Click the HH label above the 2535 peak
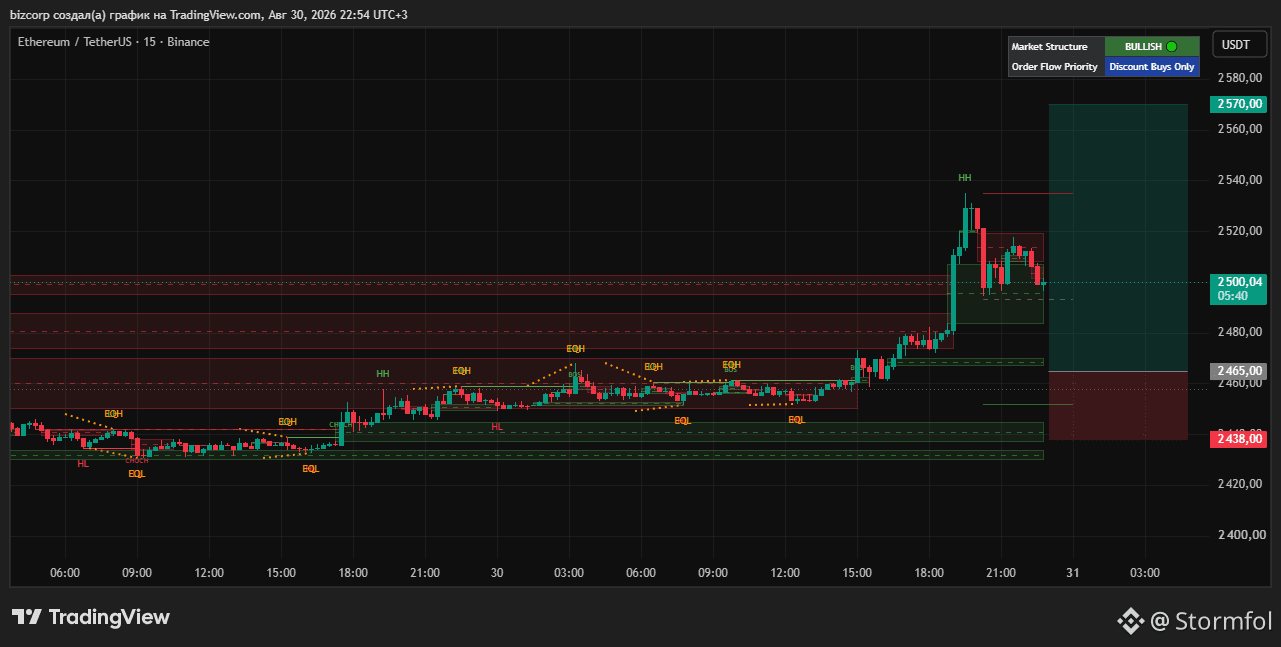Image resolution: width=1281 pixels, height=647 pixels. tap(965, 177)
